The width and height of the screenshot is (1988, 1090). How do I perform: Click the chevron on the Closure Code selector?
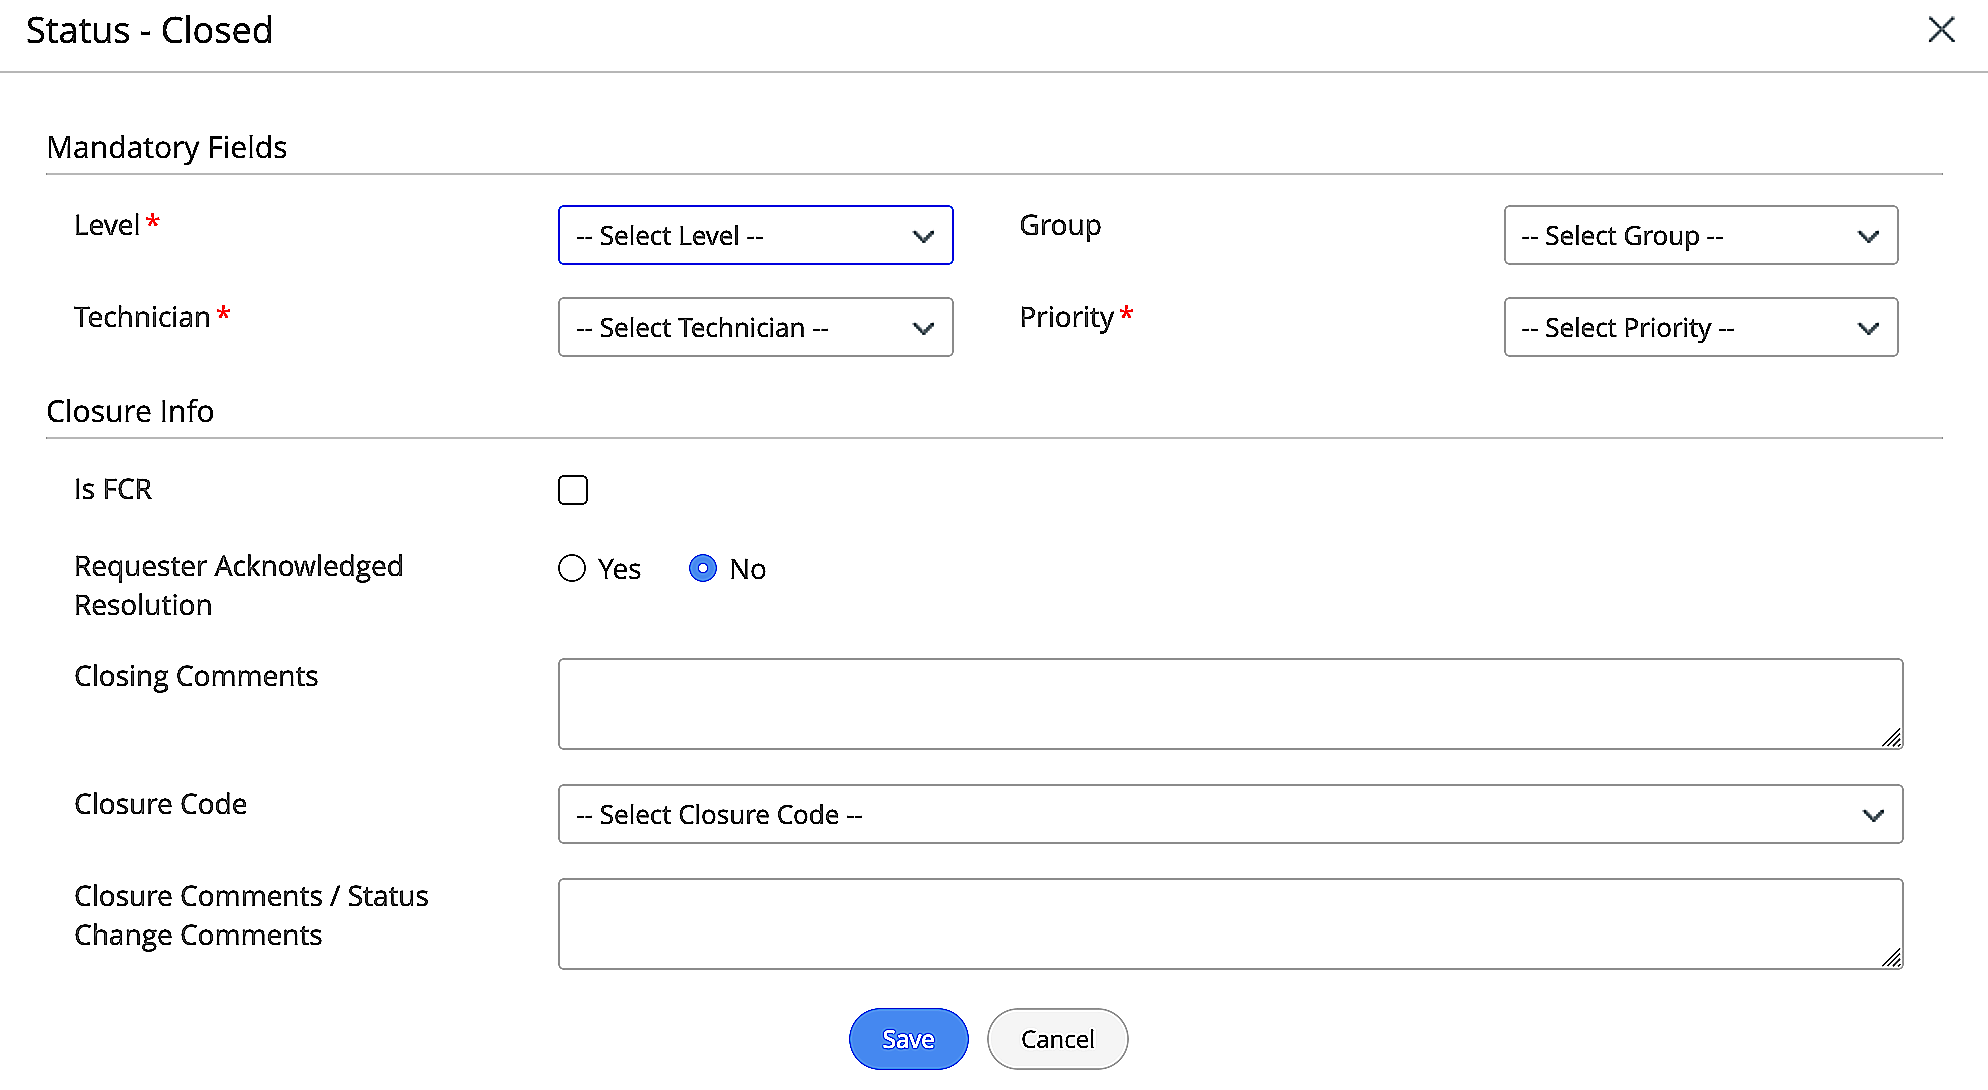(x=1873, y=815)
